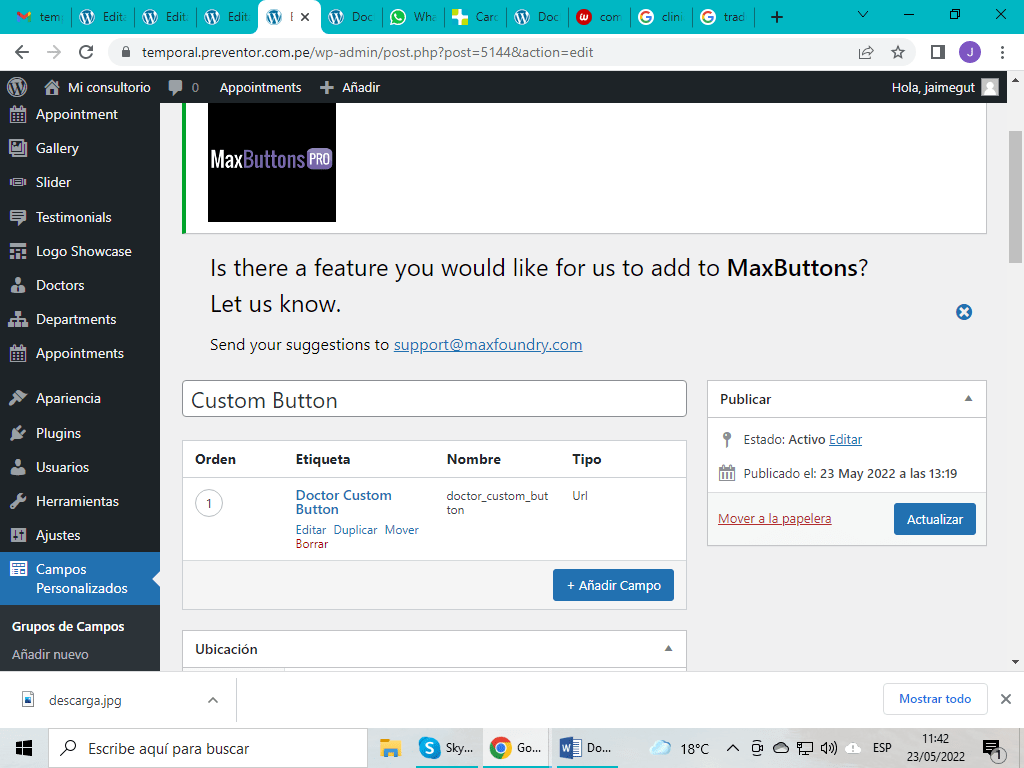Open the jaimegut user profile avatar
1024x768 pixels.
tap(990, 88)
